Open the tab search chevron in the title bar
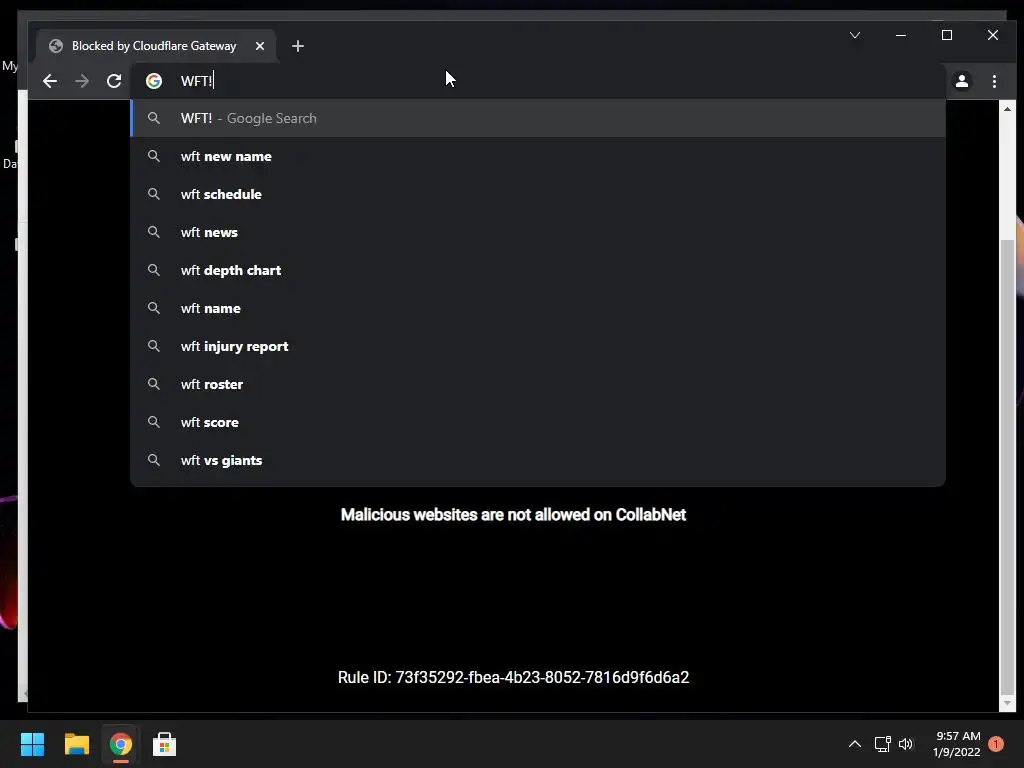1024x768 pixels. pos(855,35)
